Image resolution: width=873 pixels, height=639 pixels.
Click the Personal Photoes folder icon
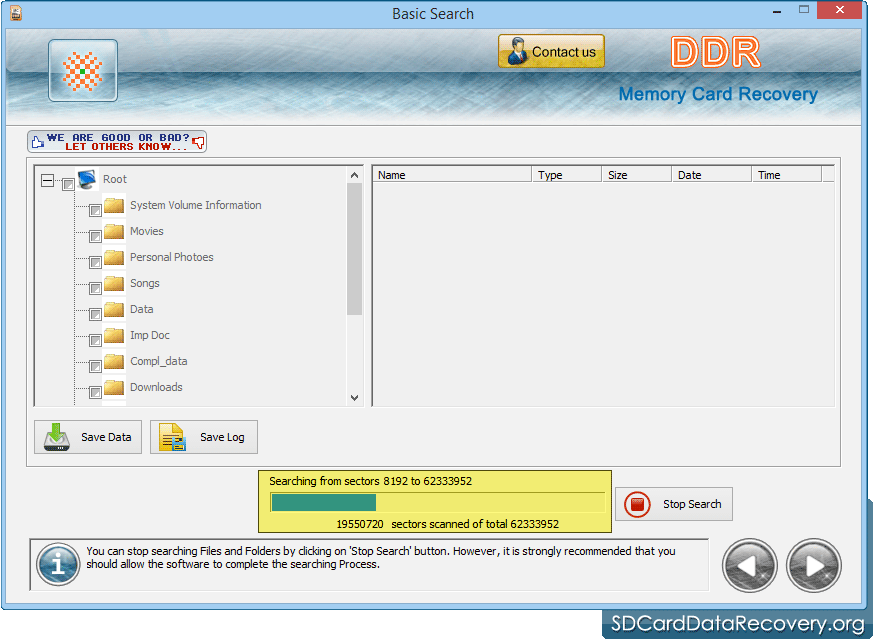point(114,257)
